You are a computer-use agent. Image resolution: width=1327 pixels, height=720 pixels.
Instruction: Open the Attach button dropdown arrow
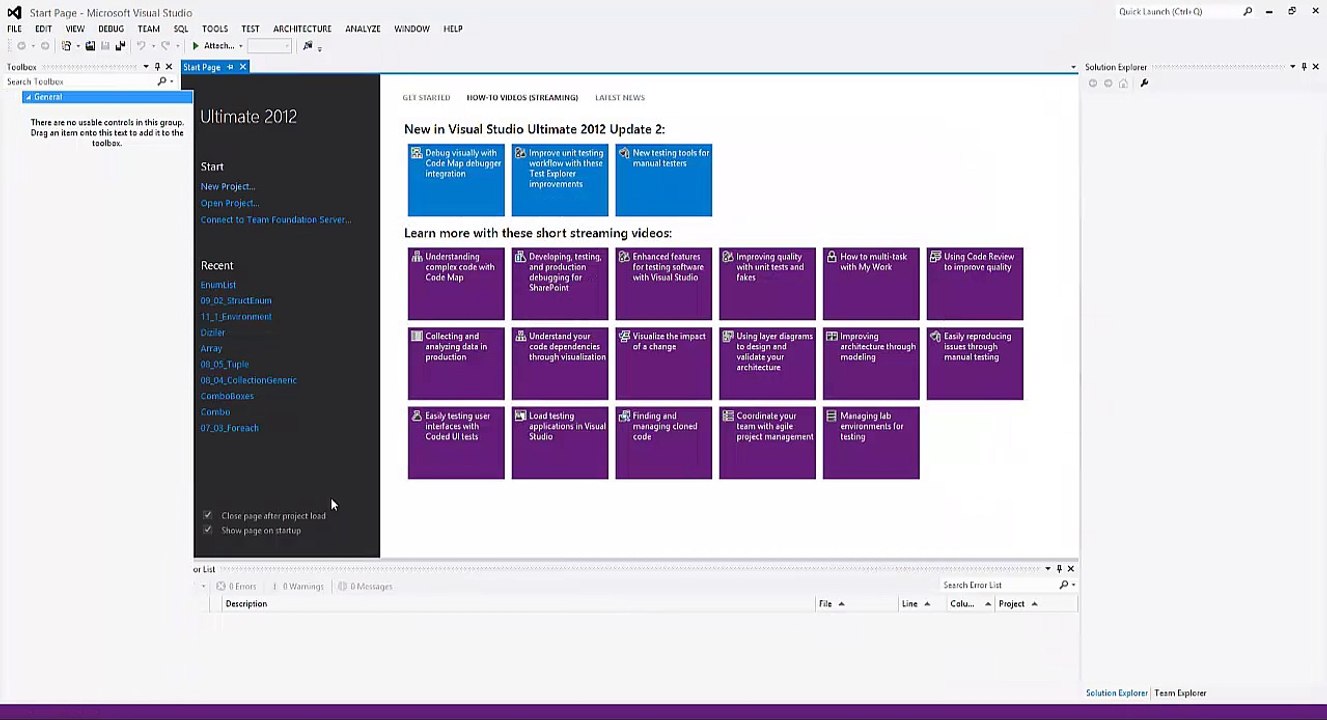click(x=239, y=46)
